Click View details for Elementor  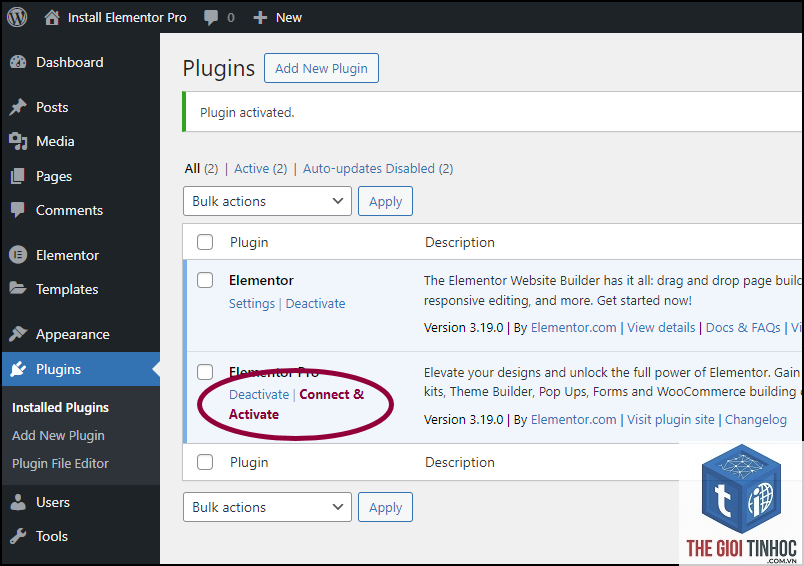click(x=661, y=328)
